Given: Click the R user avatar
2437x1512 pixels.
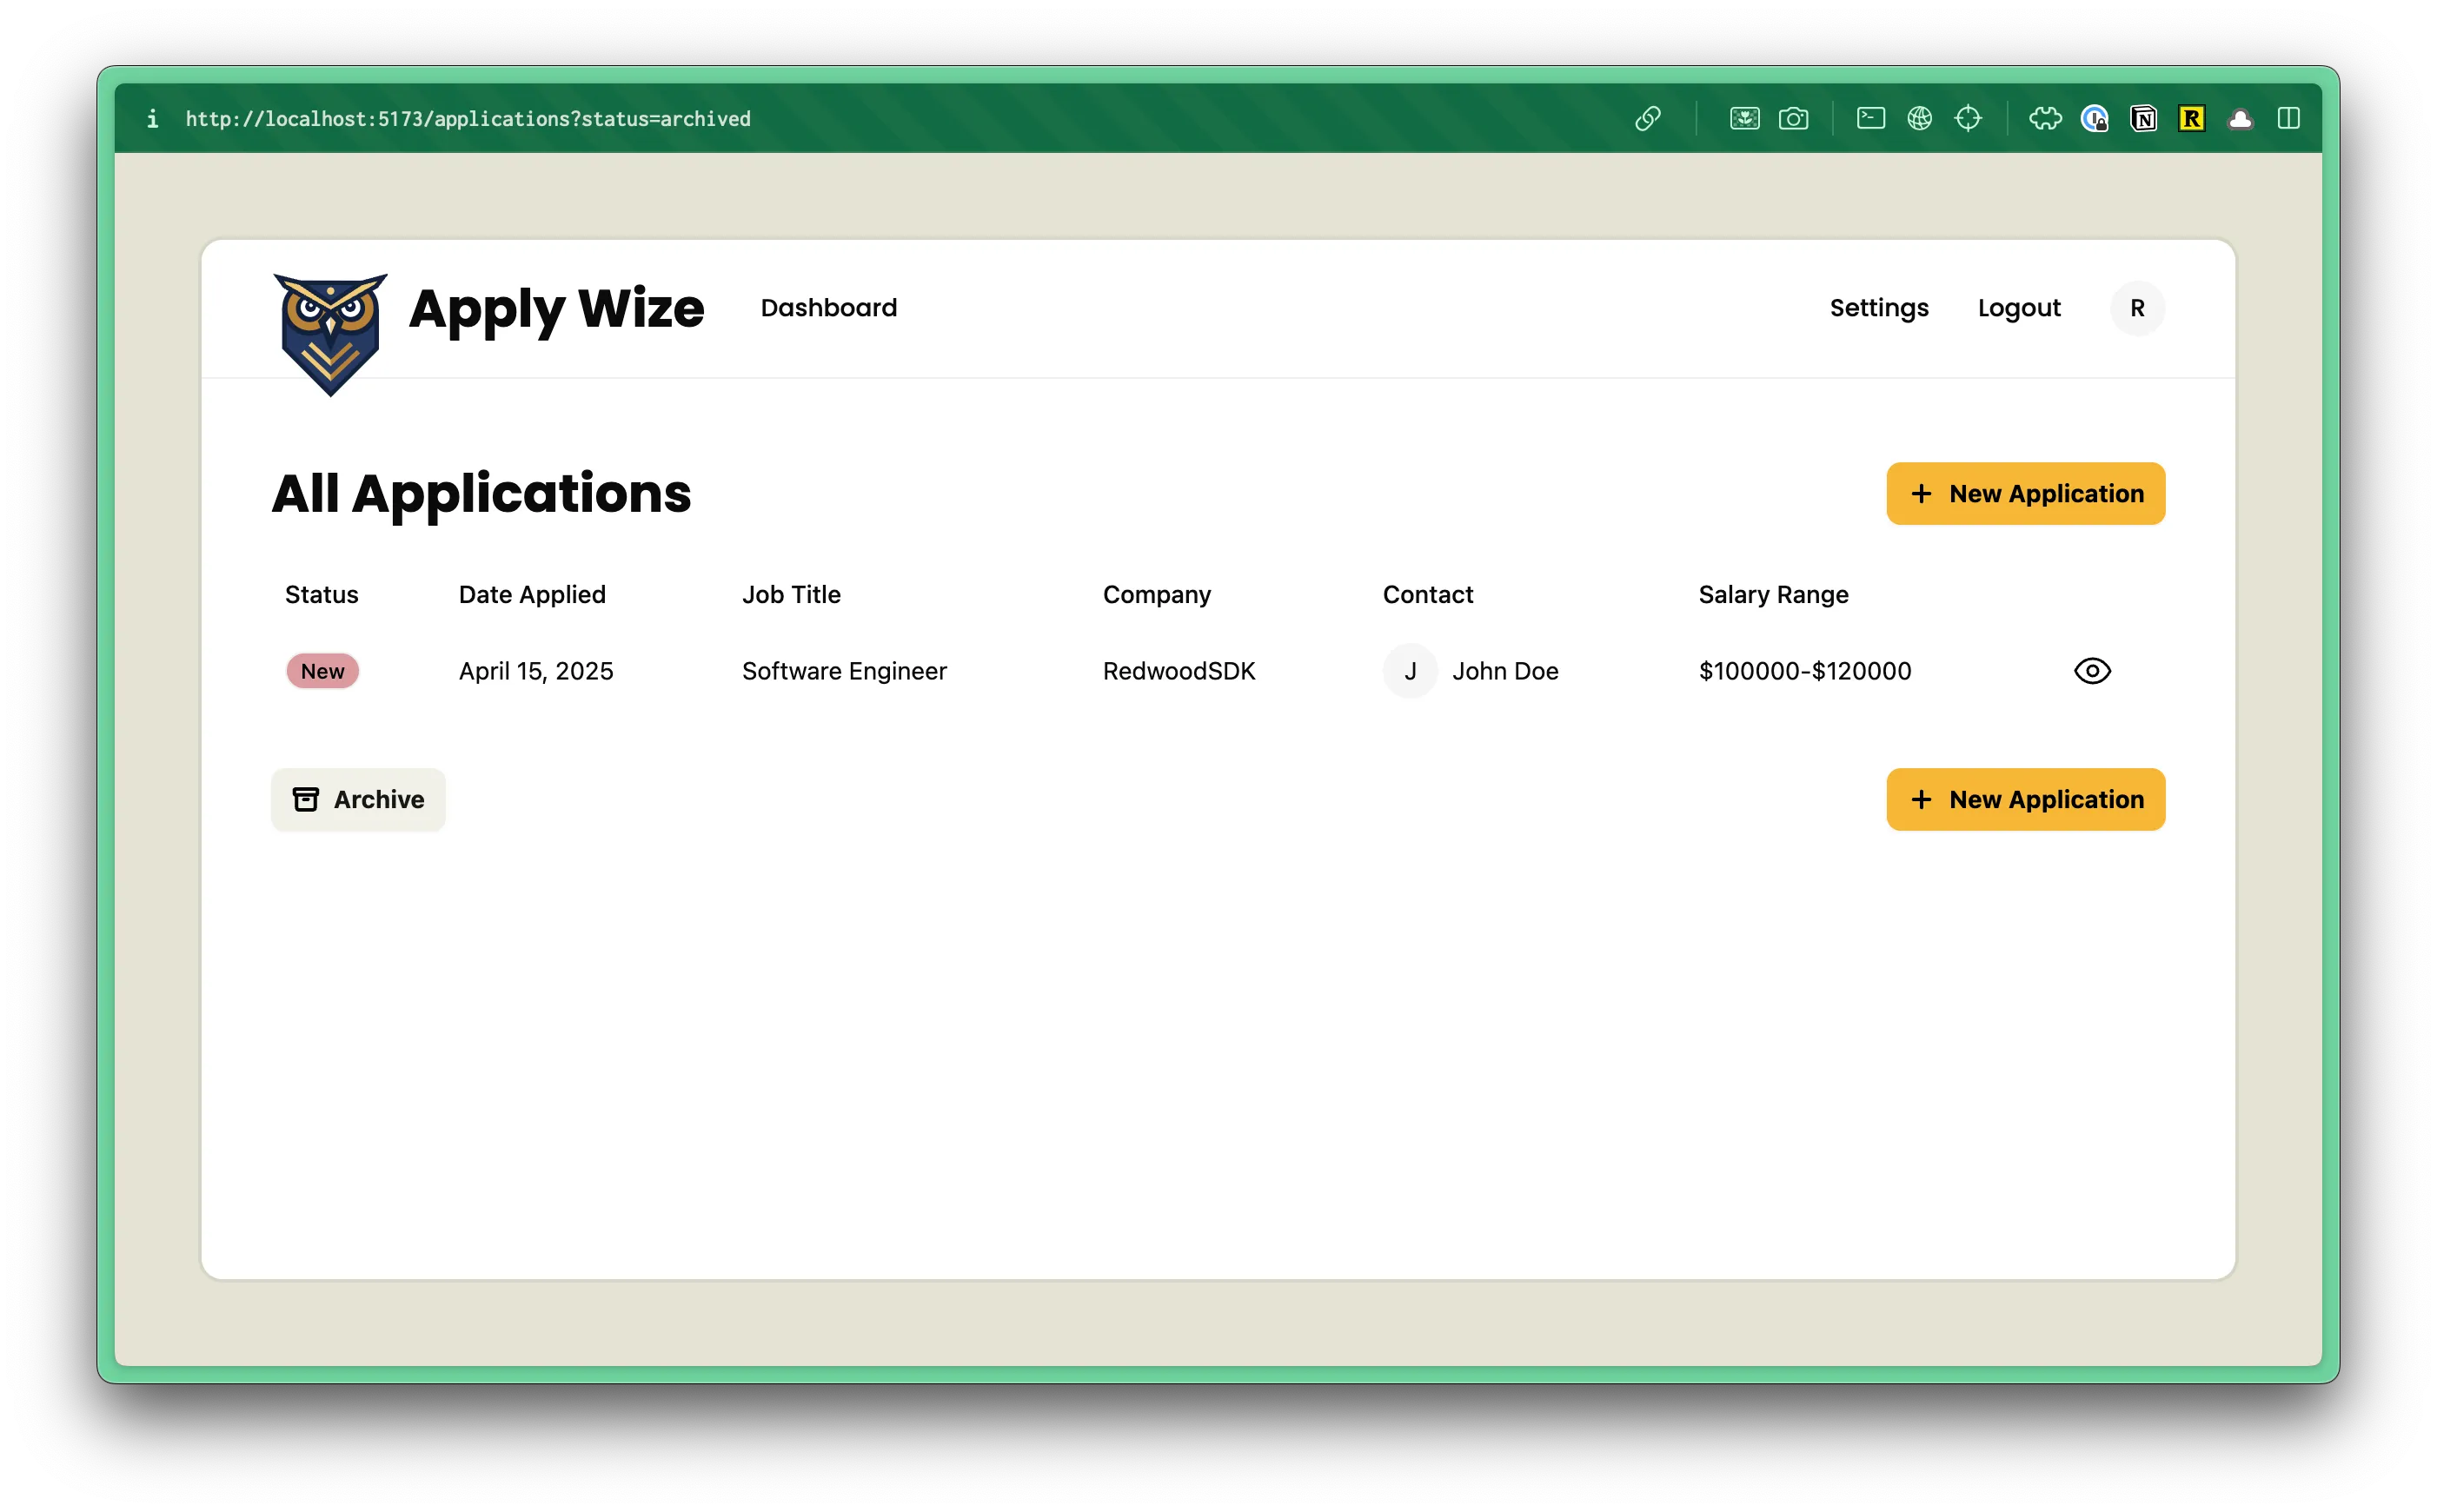Looking at the screenshot, I should tap(2137, 308).
